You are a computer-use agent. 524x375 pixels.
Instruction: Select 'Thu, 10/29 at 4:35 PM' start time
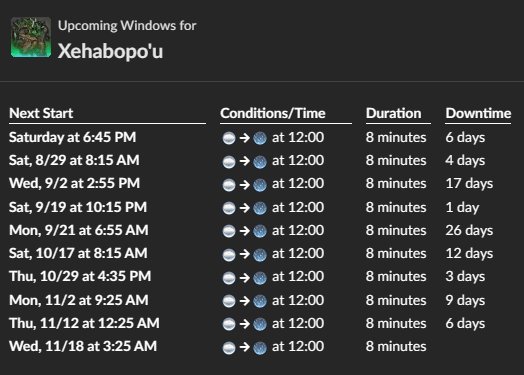80,276
